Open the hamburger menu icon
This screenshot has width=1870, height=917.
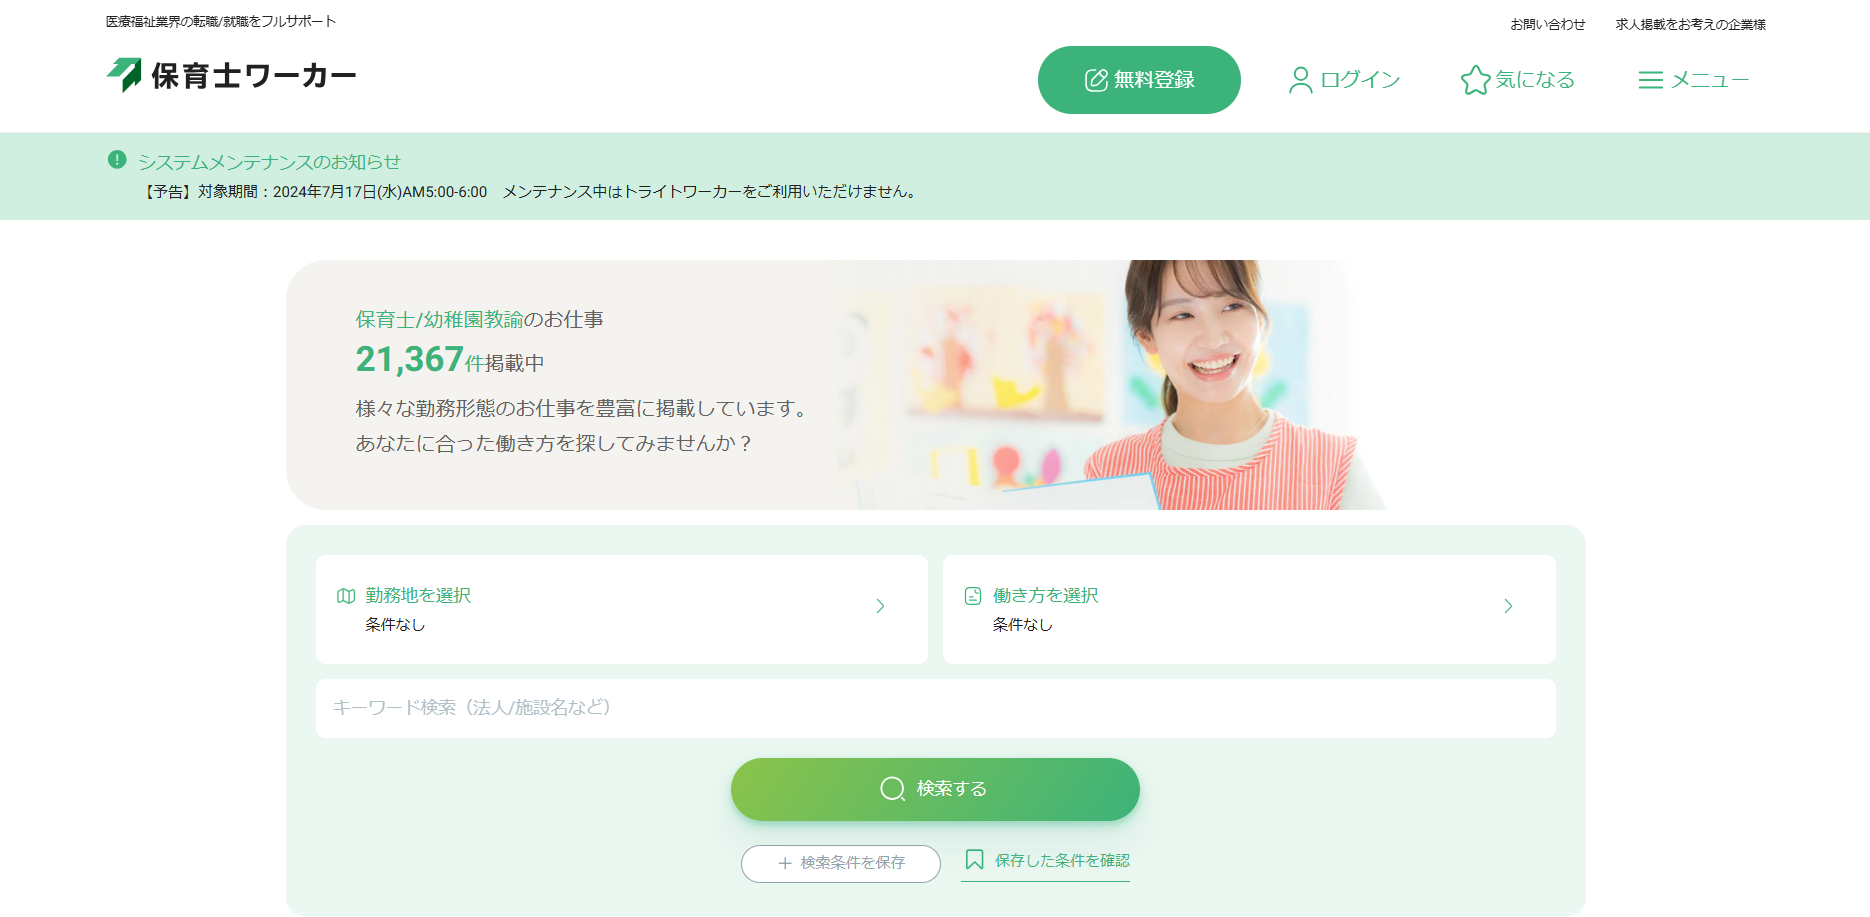[1650, 80]
